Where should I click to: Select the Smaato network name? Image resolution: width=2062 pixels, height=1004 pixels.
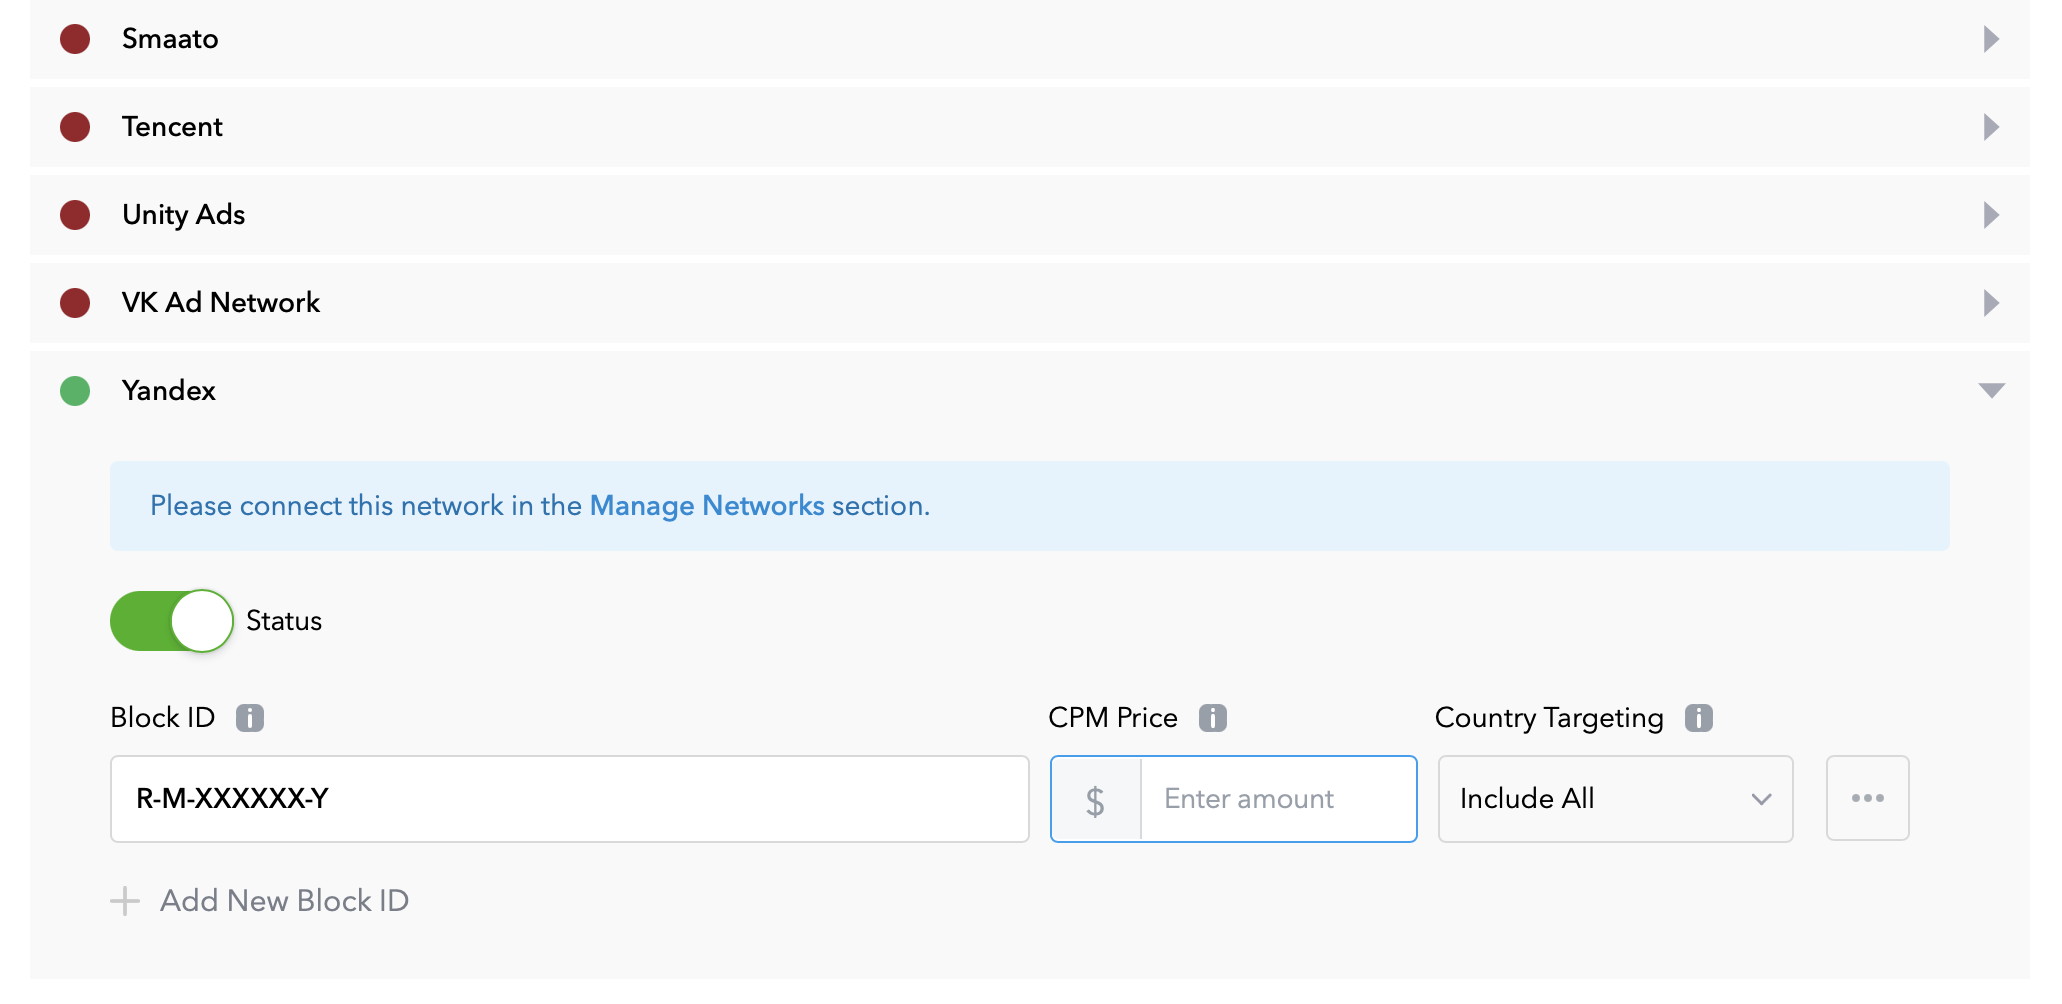(x=170, y=39)
